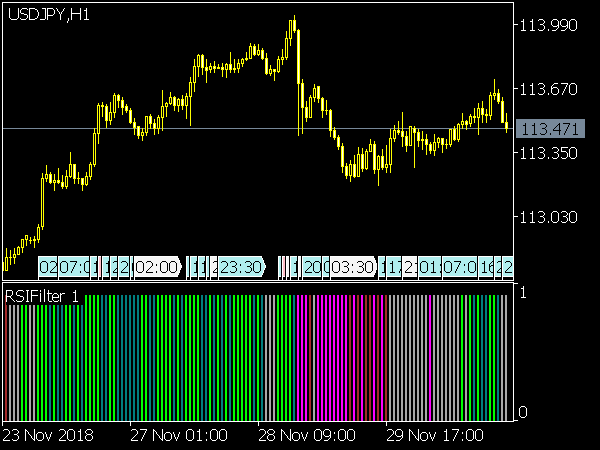
Task: Select the 113.471 current price label
Action: (x=550, y=129)
